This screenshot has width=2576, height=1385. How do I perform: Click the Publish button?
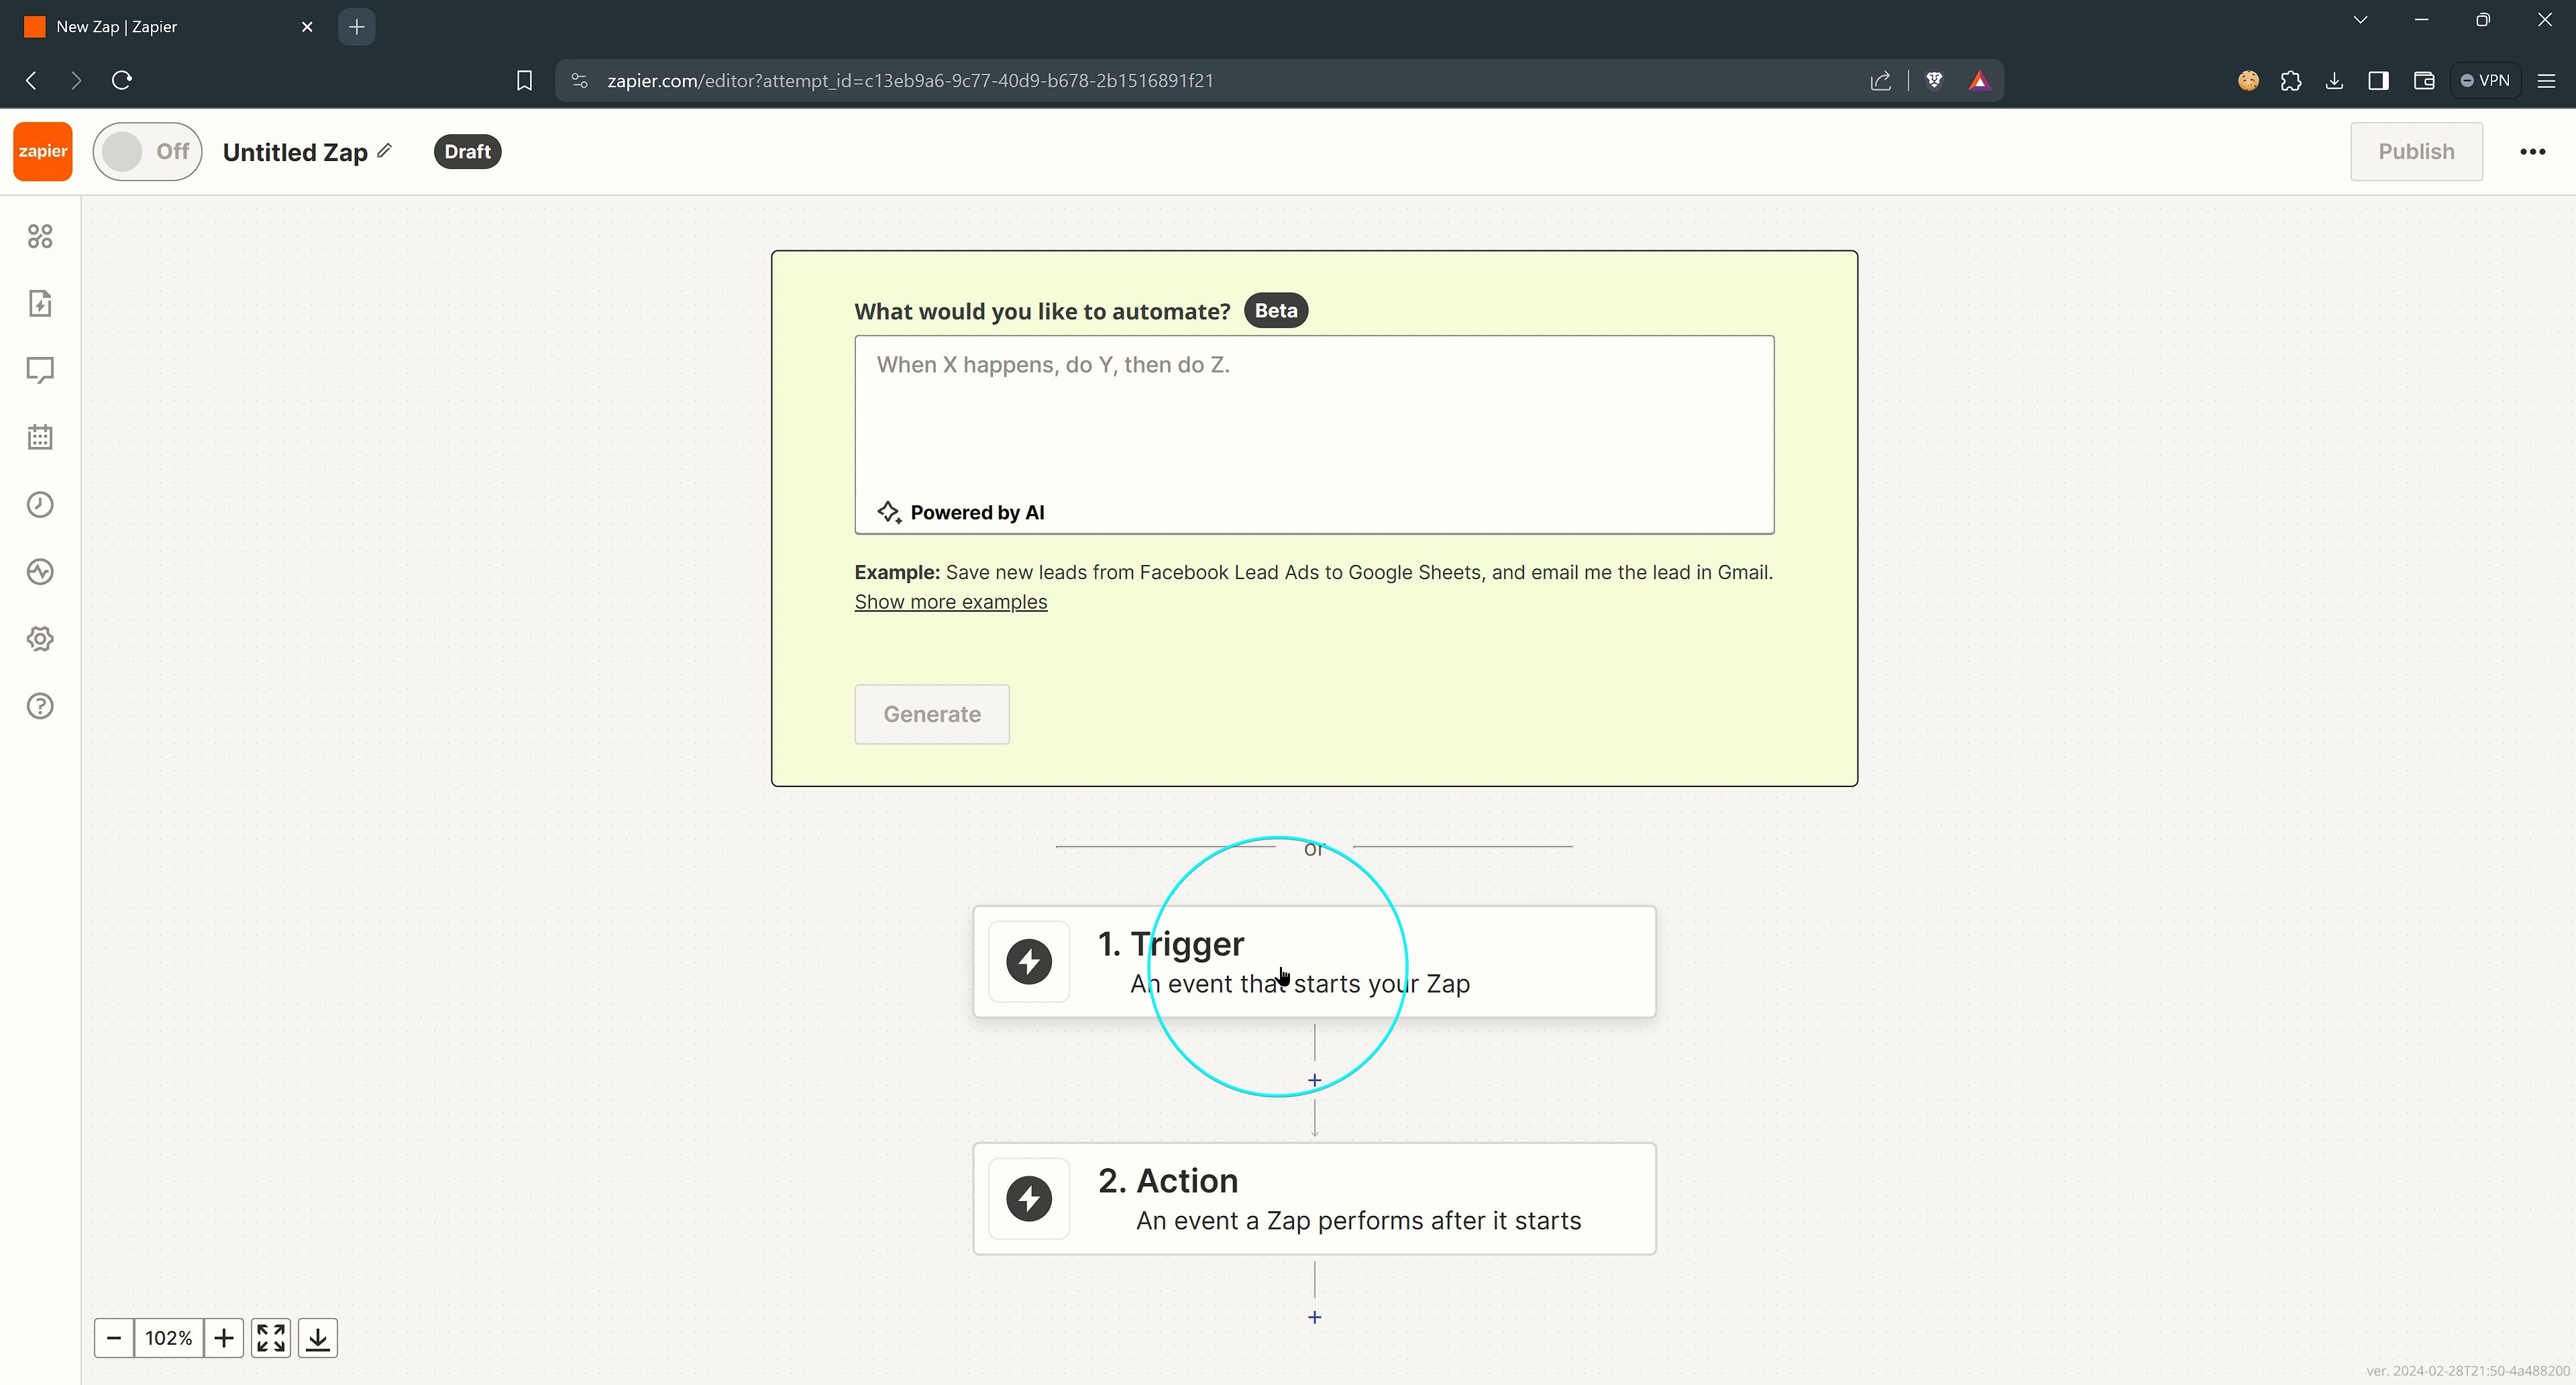coord(2416,152)
